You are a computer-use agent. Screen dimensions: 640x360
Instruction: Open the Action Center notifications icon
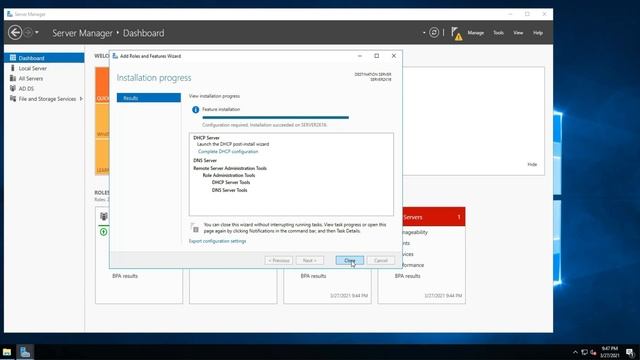630,352
